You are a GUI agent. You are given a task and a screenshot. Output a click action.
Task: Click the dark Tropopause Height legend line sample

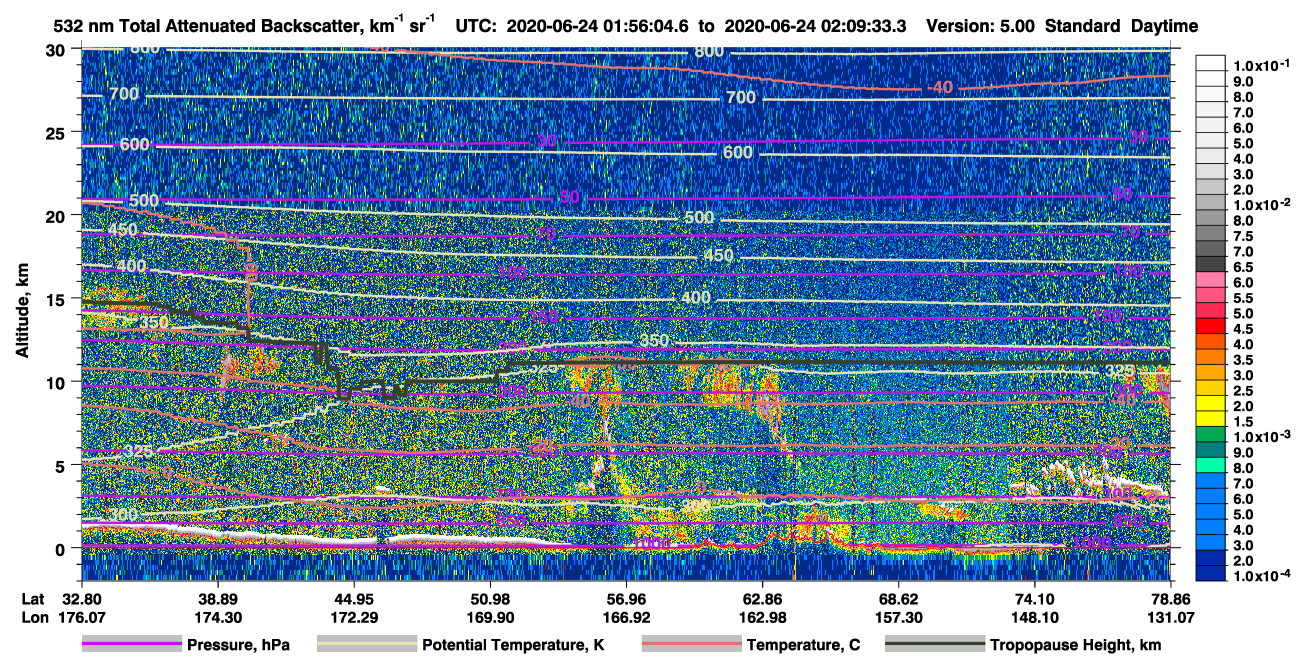tap(934, 645)
